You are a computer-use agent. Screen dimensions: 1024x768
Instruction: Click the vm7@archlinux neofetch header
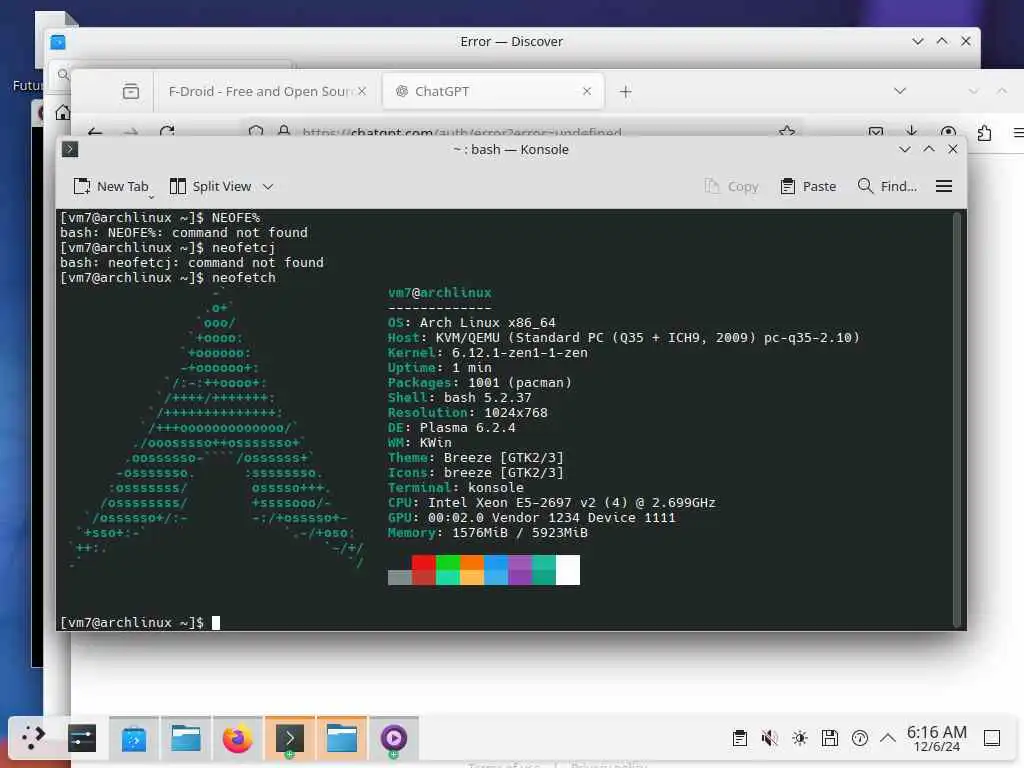coord(440,293)
